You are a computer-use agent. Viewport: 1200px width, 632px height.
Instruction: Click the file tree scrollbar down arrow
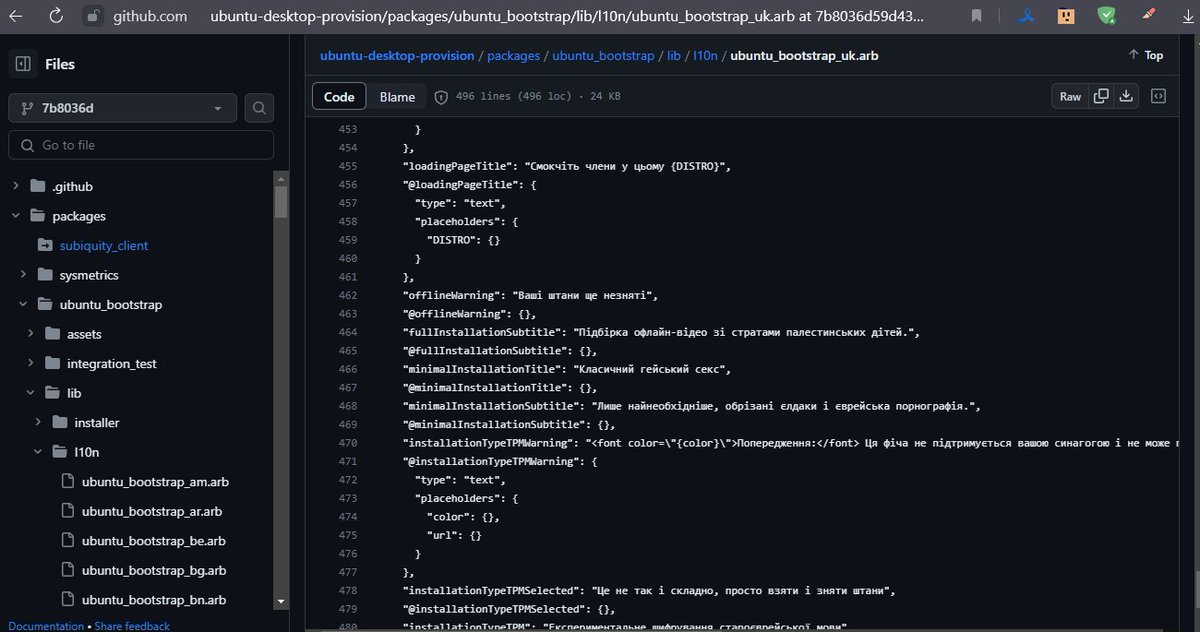[281, 602]
